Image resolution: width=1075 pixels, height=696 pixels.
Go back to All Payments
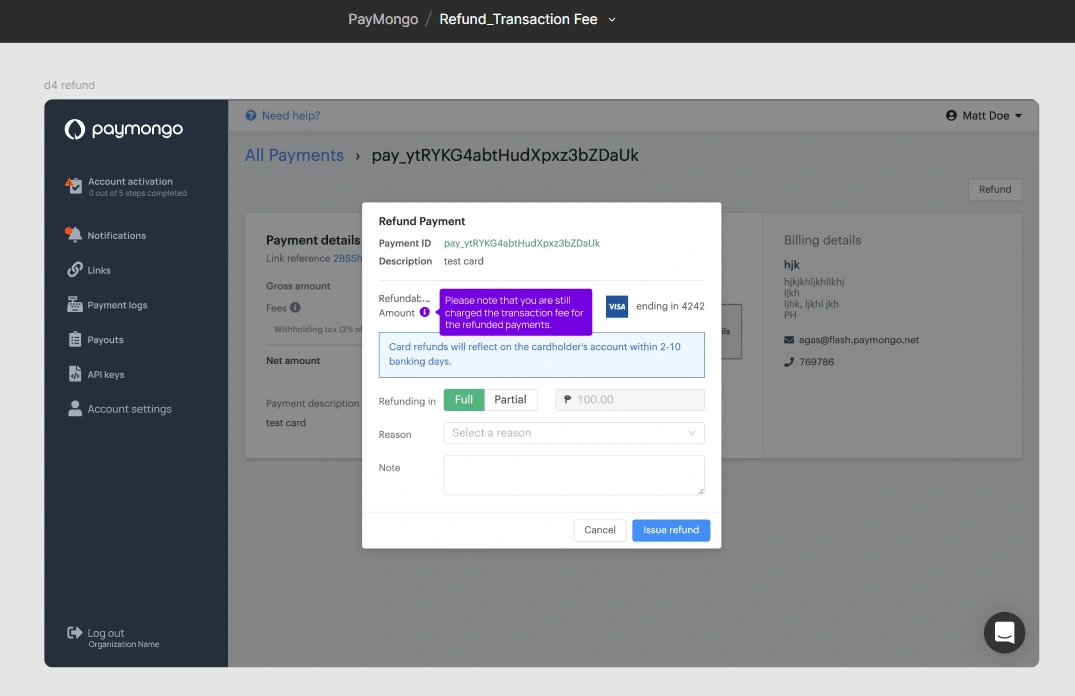click(294, 155)
